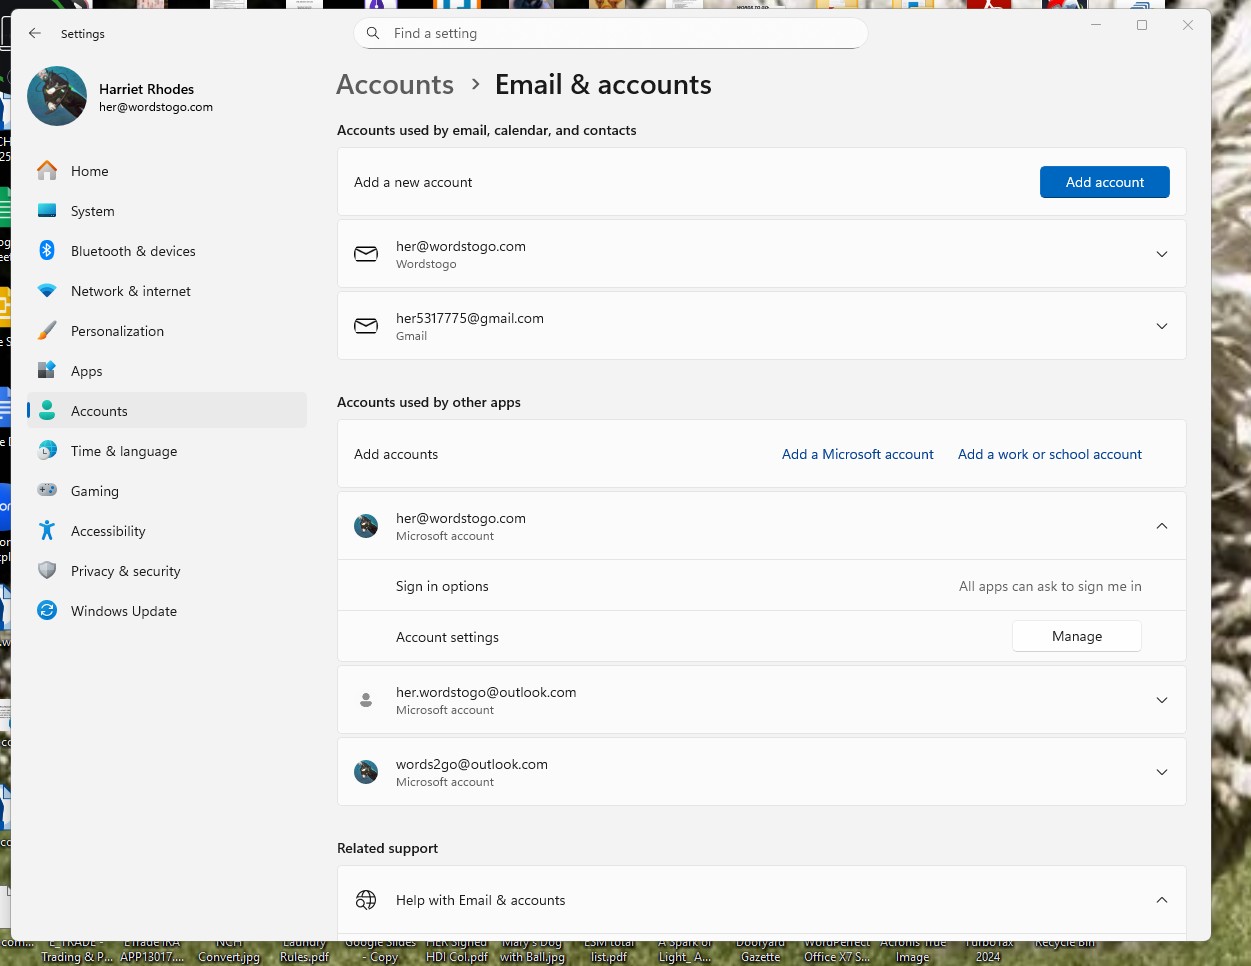The image size is (1251, 966).
Task: Click the System monitor icon
Action: coord(47,211)
